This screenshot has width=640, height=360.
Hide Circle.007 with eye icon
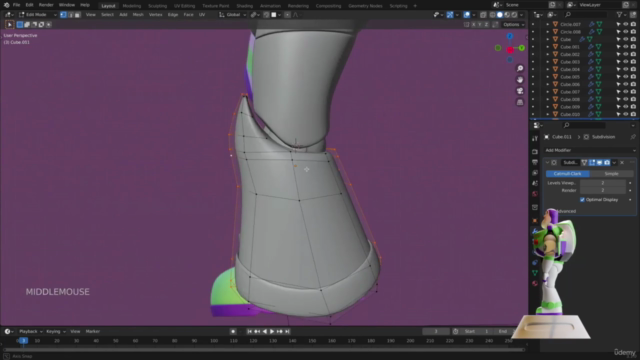click(x=626, y=24)
